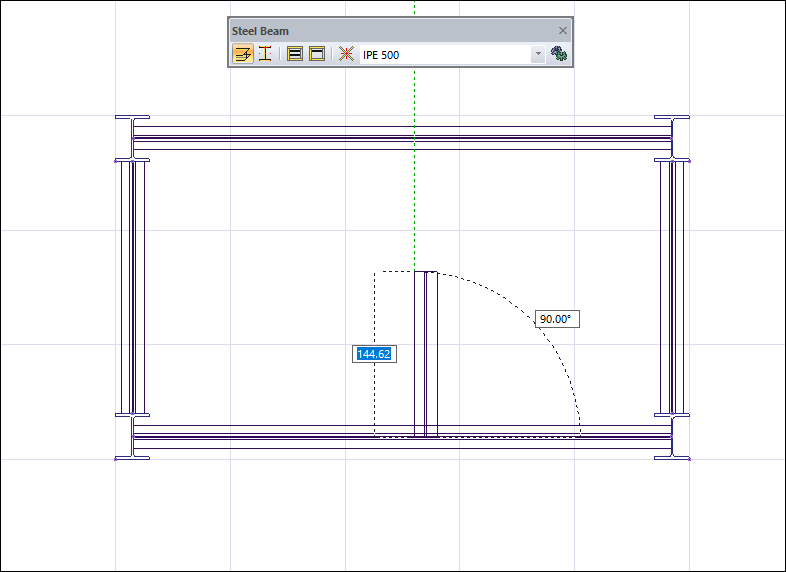The height and width of the screenshot is (572, 786).
Task: Click the 90.00° angle value box
Action: click(x=557, y=319)
